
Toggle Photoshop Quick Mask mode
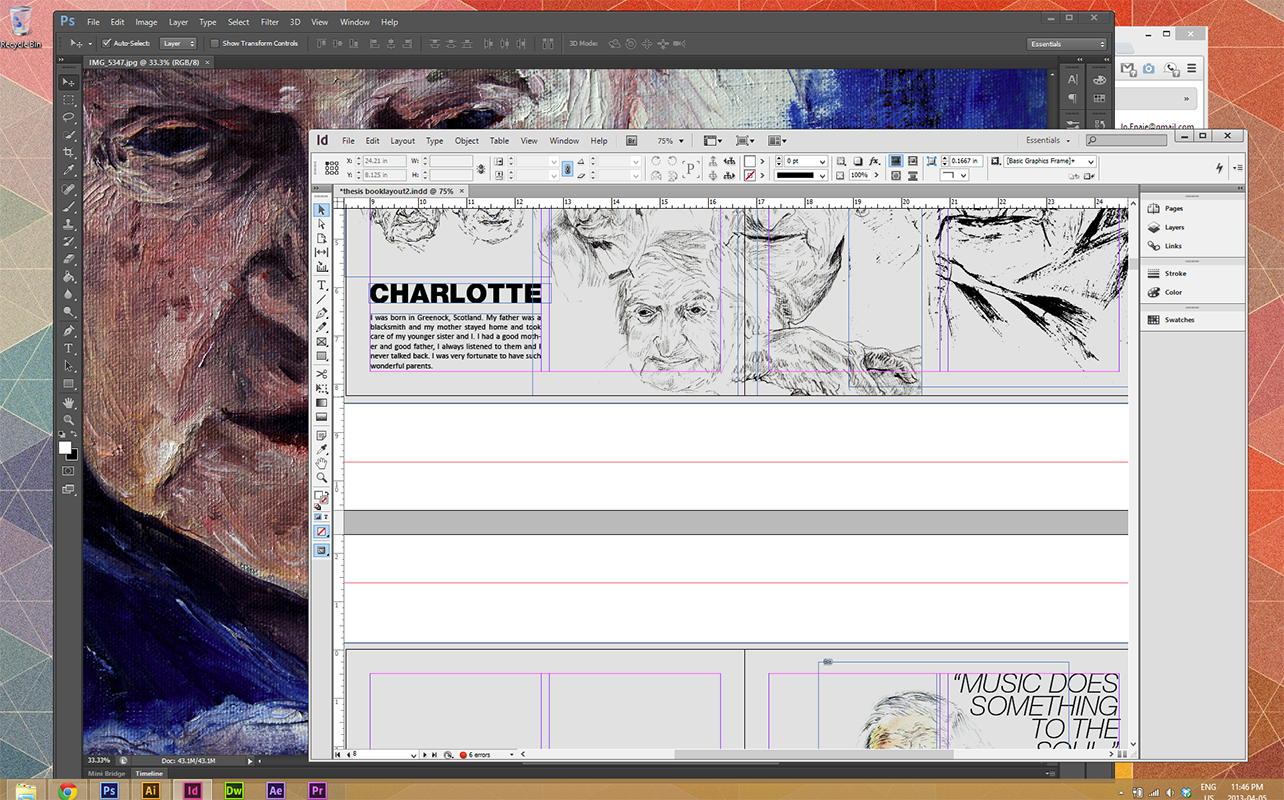click(x=68, y=470)
